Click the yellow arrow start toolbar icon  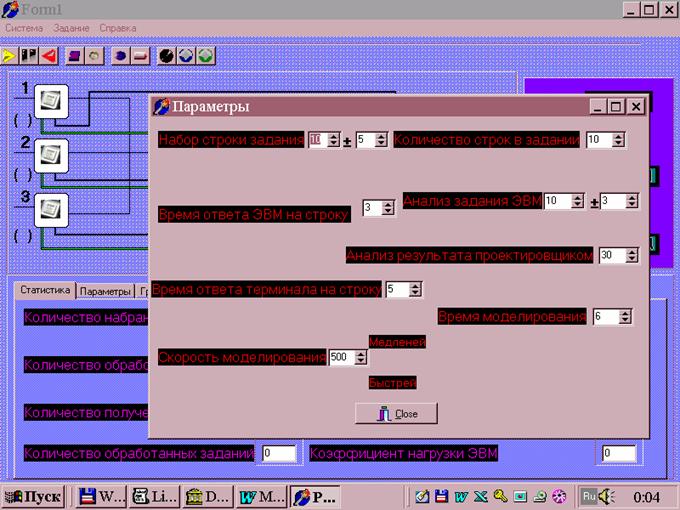point(11,55)
